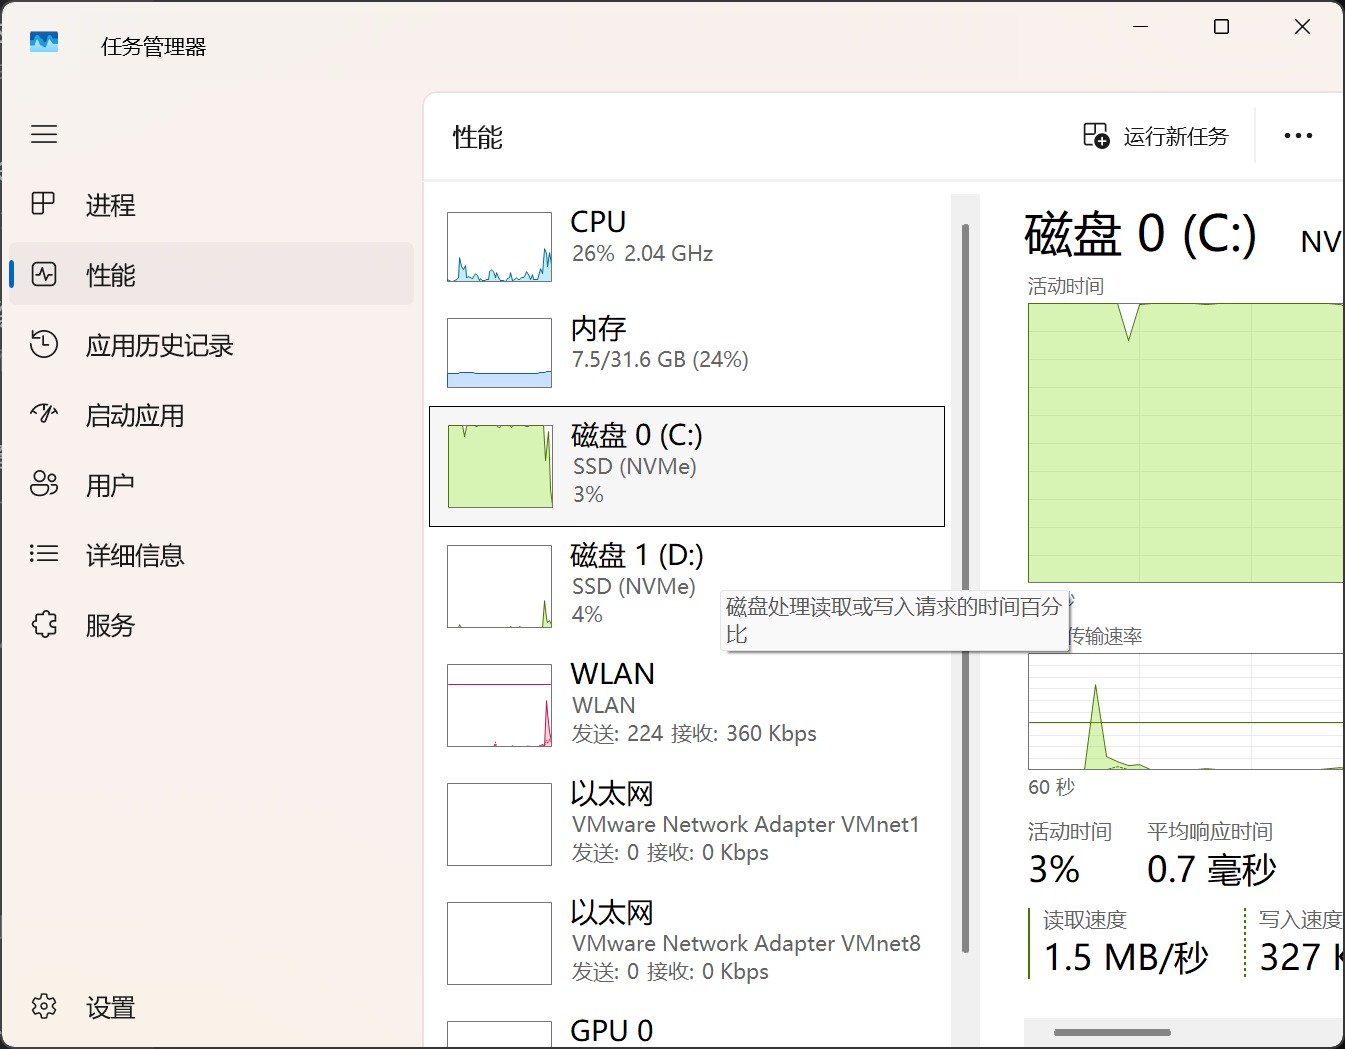The width and height of the screenshot is (1345, 1049).
Task: Click the 60 秒 graph label
Action: tap(1051, 787)
